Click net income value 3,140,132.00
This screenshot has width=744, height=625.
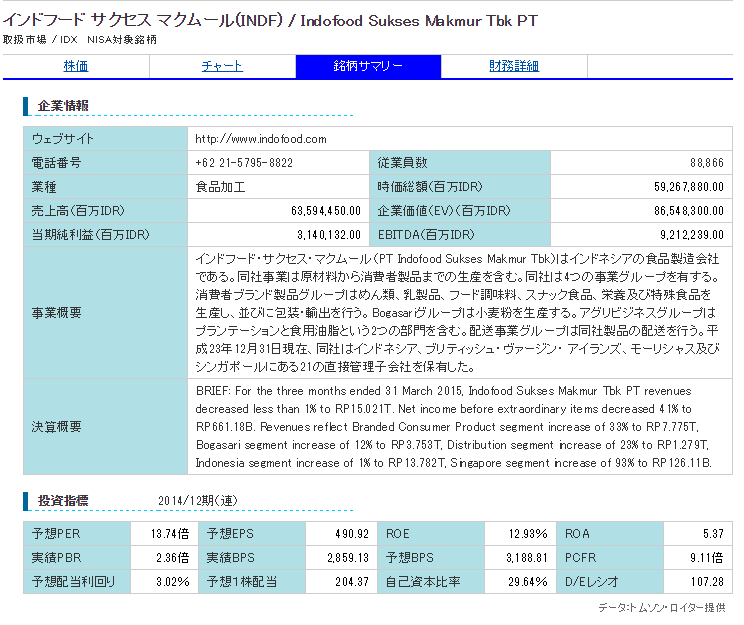329,235
